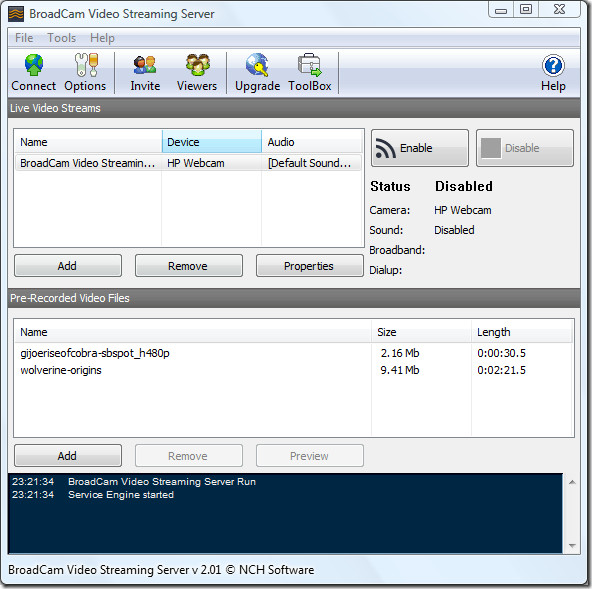Image resolution: width=592 pixels, height=589 pixels.
Task: Open the Help menu in the menu bar
Action: point(102,38)
